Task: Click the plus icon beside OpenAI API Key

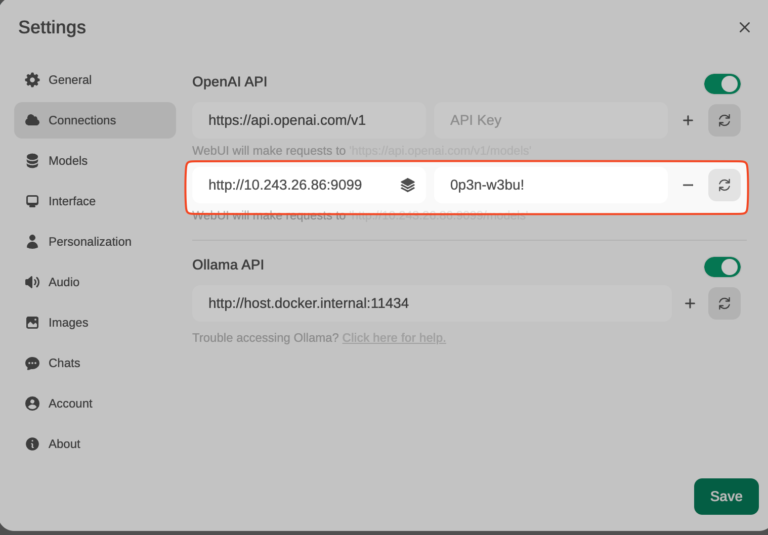Action: (x=688, y=120)
